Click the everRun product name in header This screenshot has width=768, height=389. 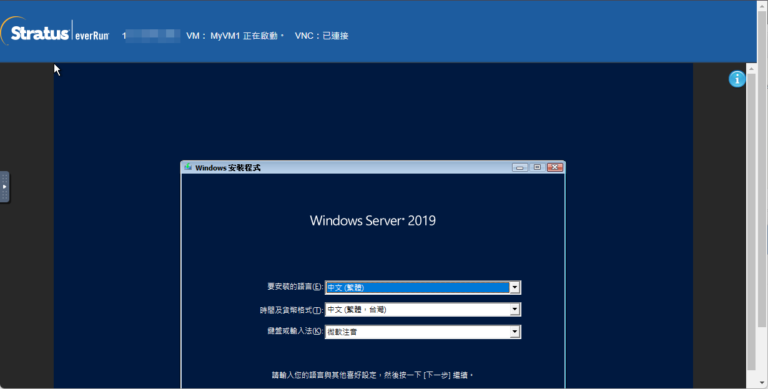pyautogui.click(x=92, y=36)
